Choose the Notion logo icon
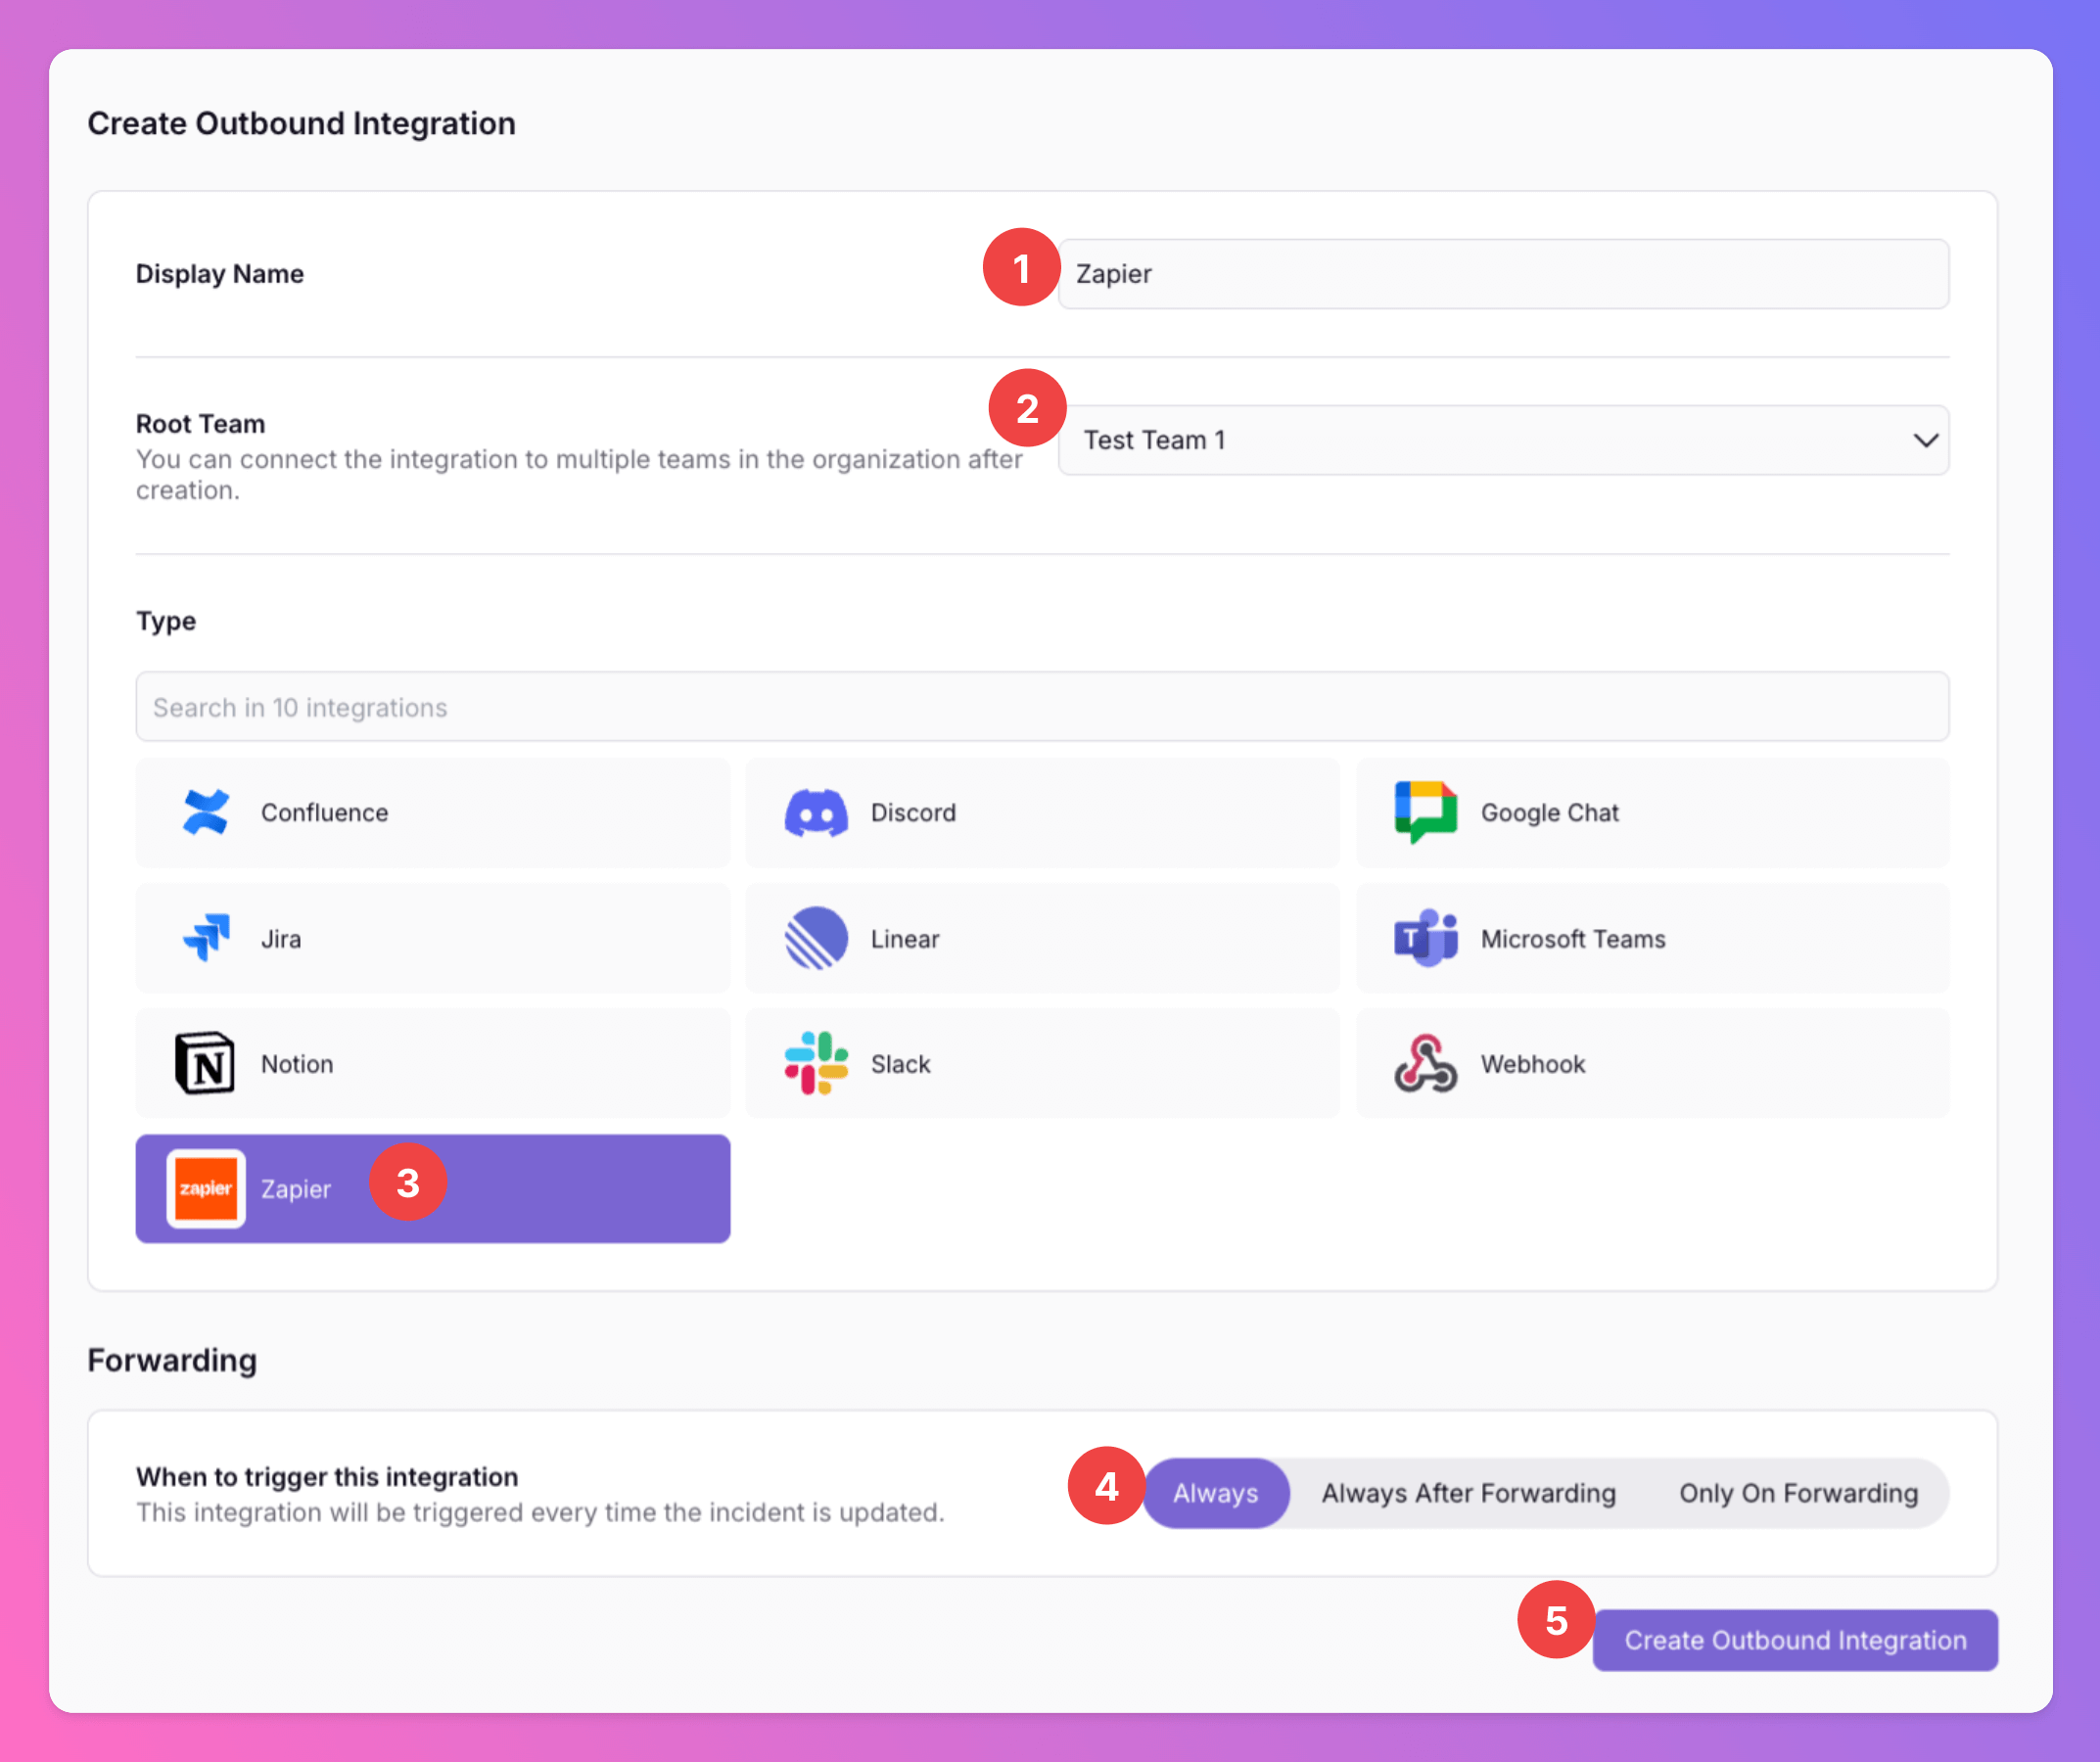The image size is (2100, 1762). click(x=205, y=1063)
